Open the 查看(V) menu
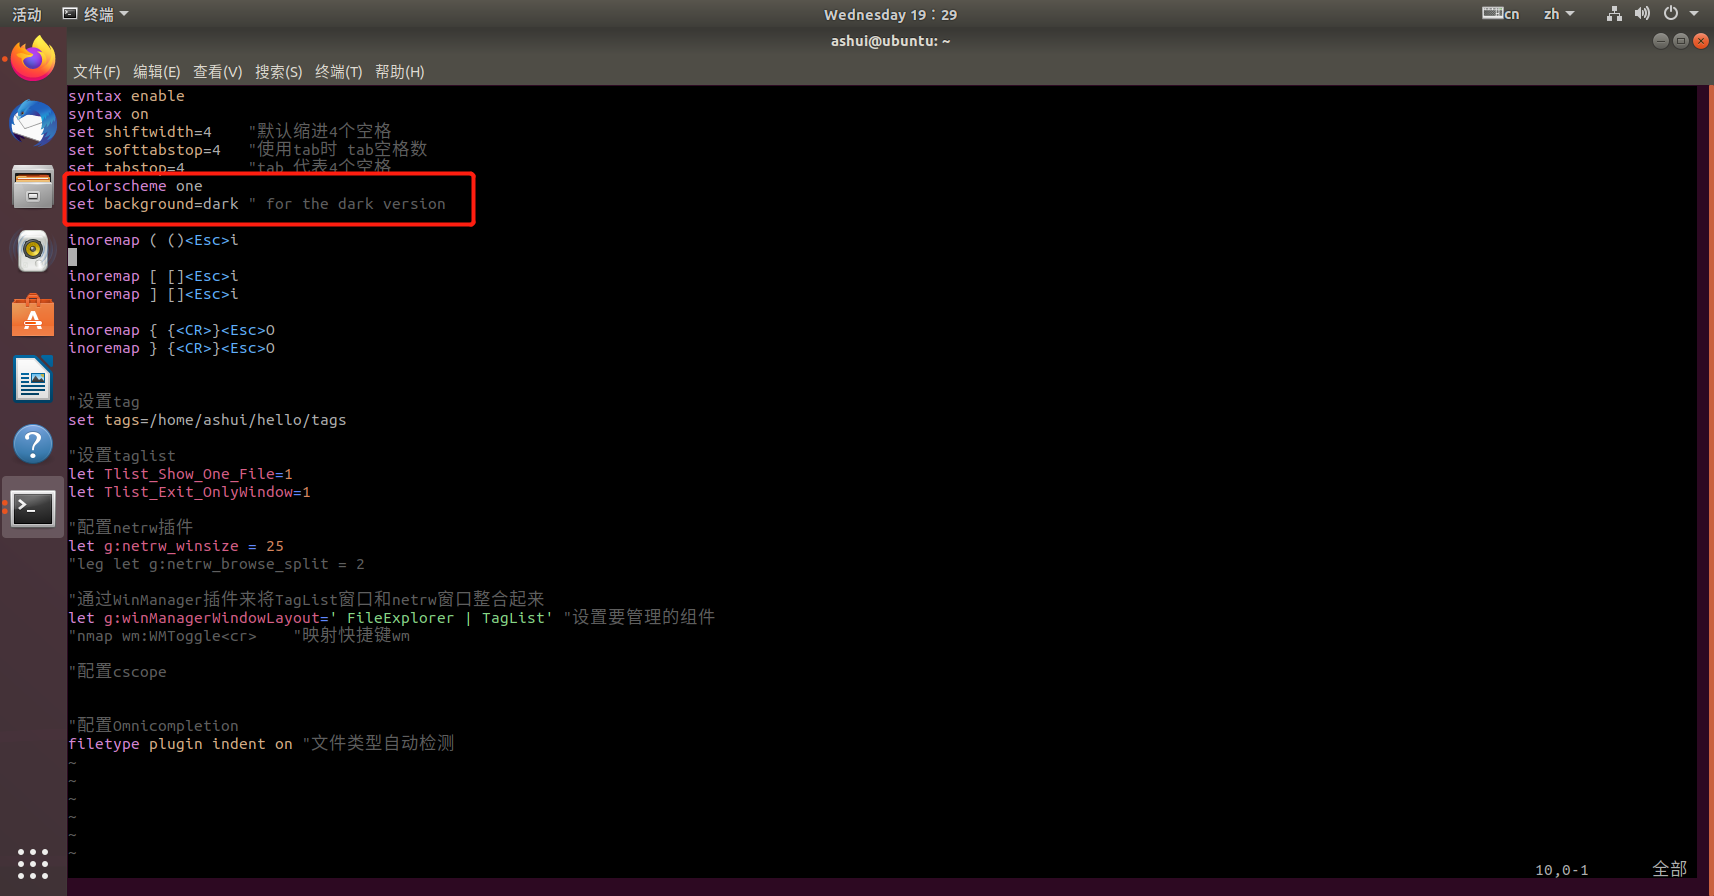Image resolution: width=1714 pixels, height=896 pixels. pos(217,72)
